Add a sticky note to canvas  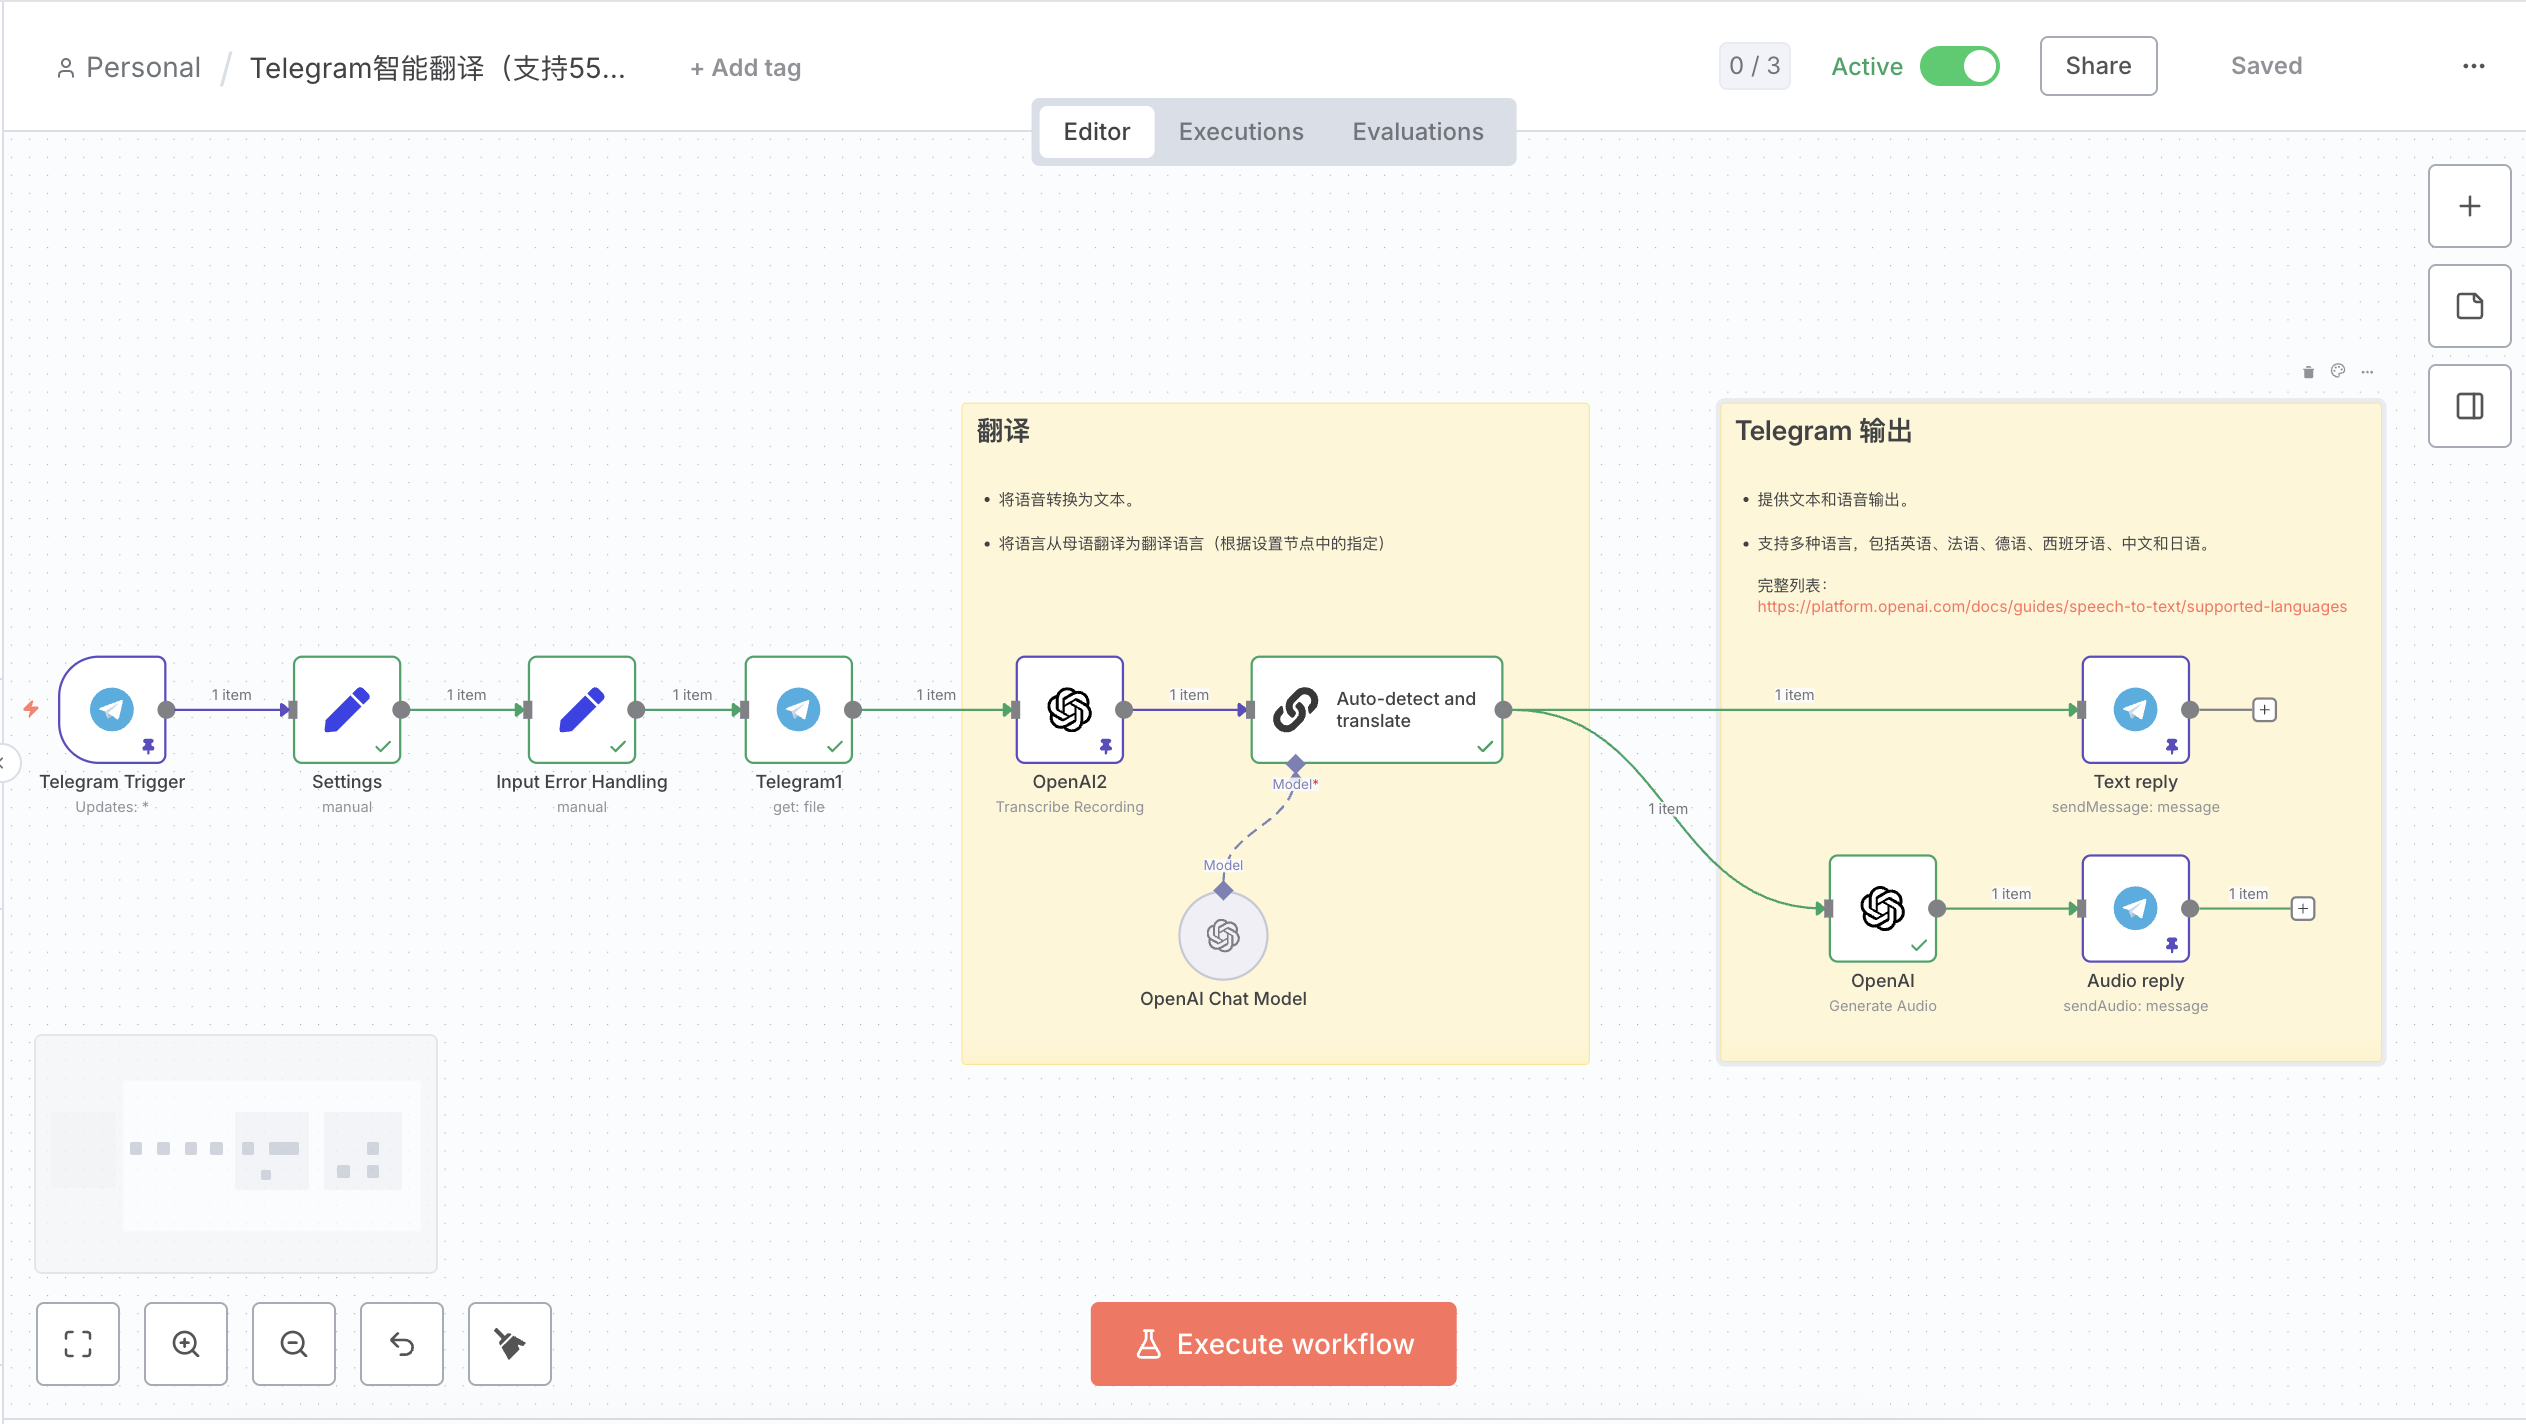coord(2469,306)
